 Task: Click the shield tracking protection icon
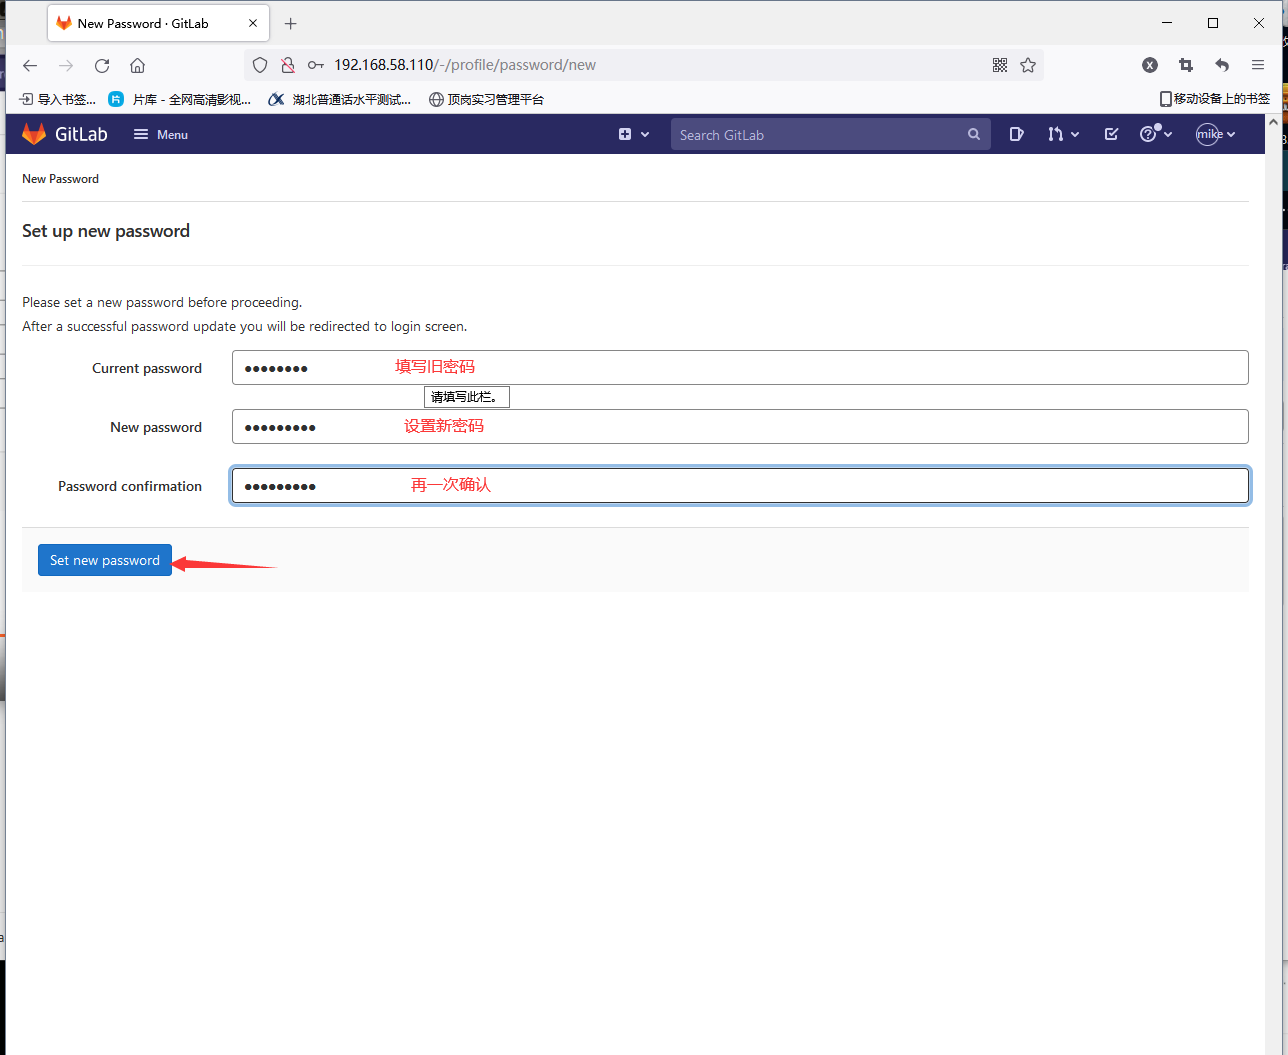click(x=260, y=65)
